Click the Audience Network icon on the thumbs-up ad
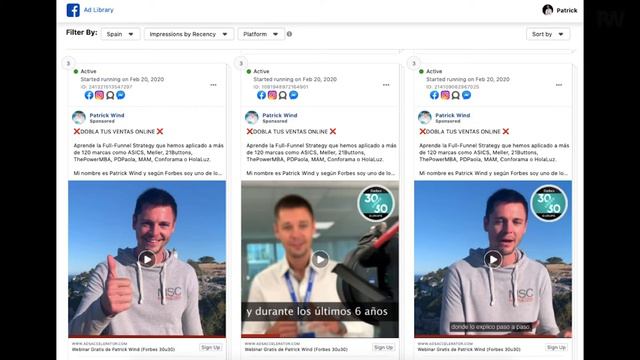640x360 pixels. pos(110,95)
